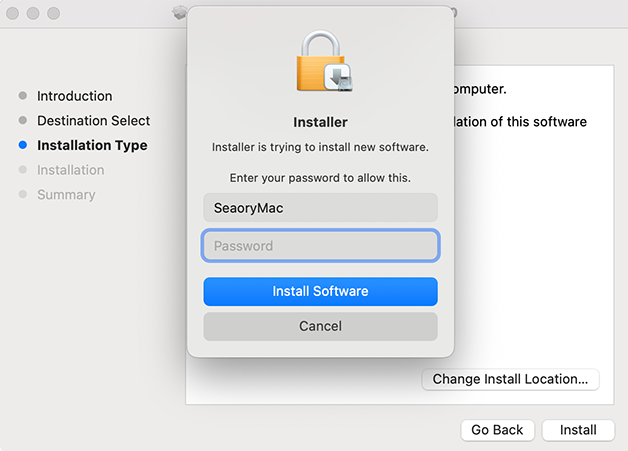Select the dimmed Installation step

(x=71, y=170)
